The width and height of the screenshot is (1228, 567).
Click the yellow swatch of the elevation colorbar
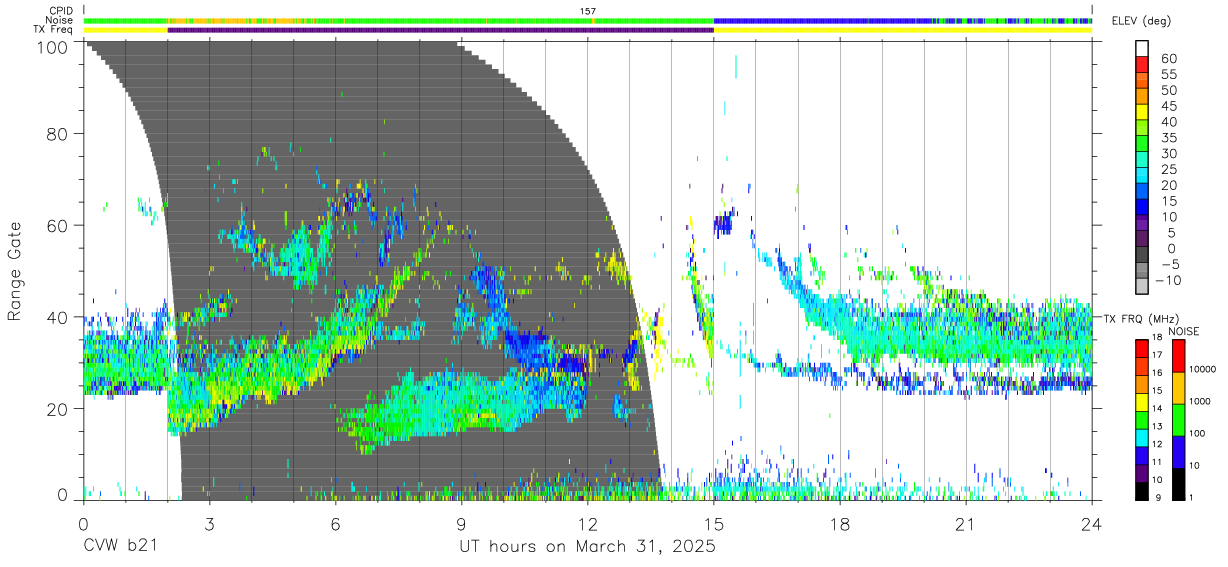[x=1142, y=112]
